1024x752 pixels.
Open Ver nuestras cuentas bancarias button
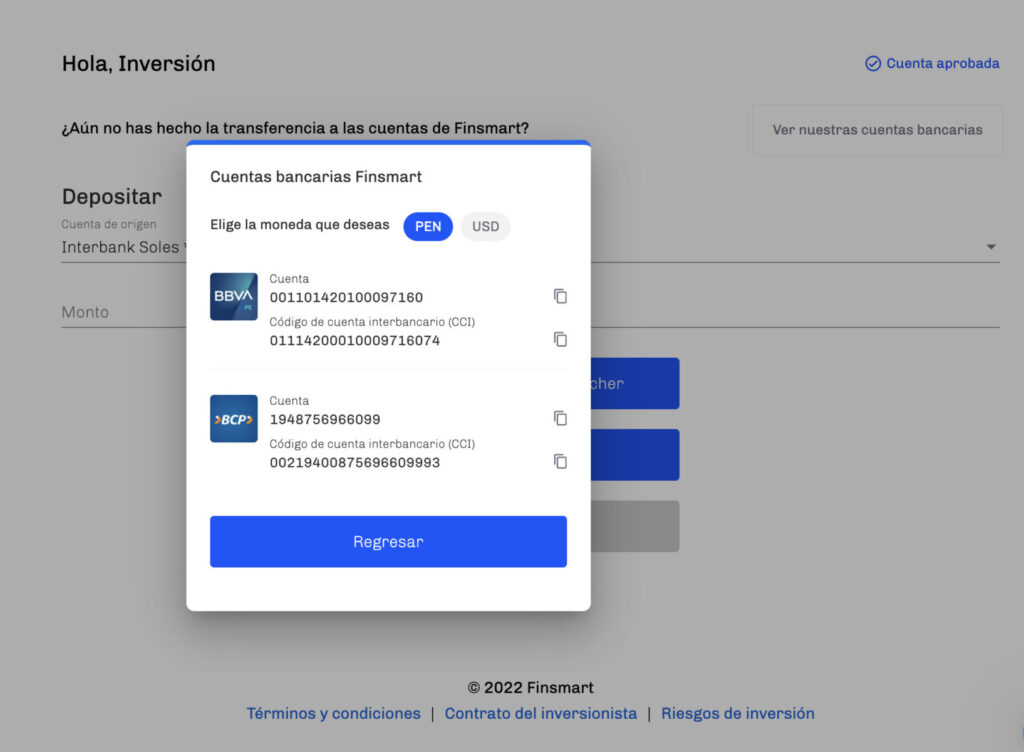coord(877,130)
